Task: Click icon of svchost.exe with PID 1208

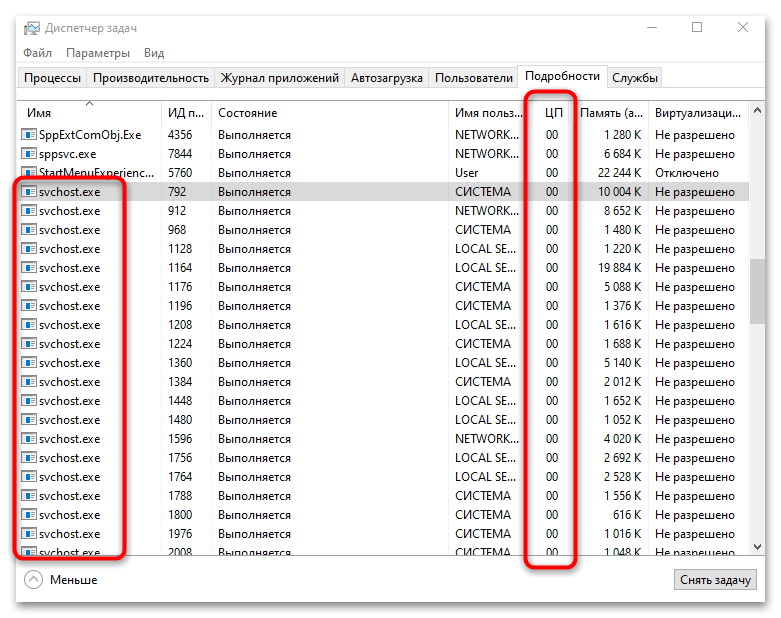Action: (29, 325)
